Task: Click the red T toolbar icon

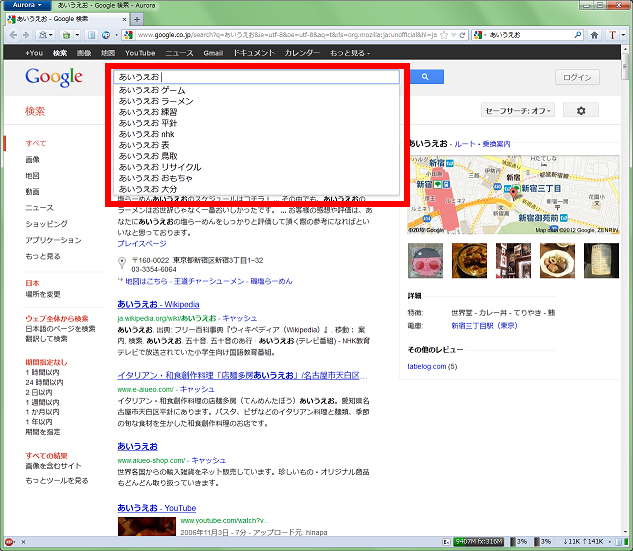Action: [x=612, y=35]
